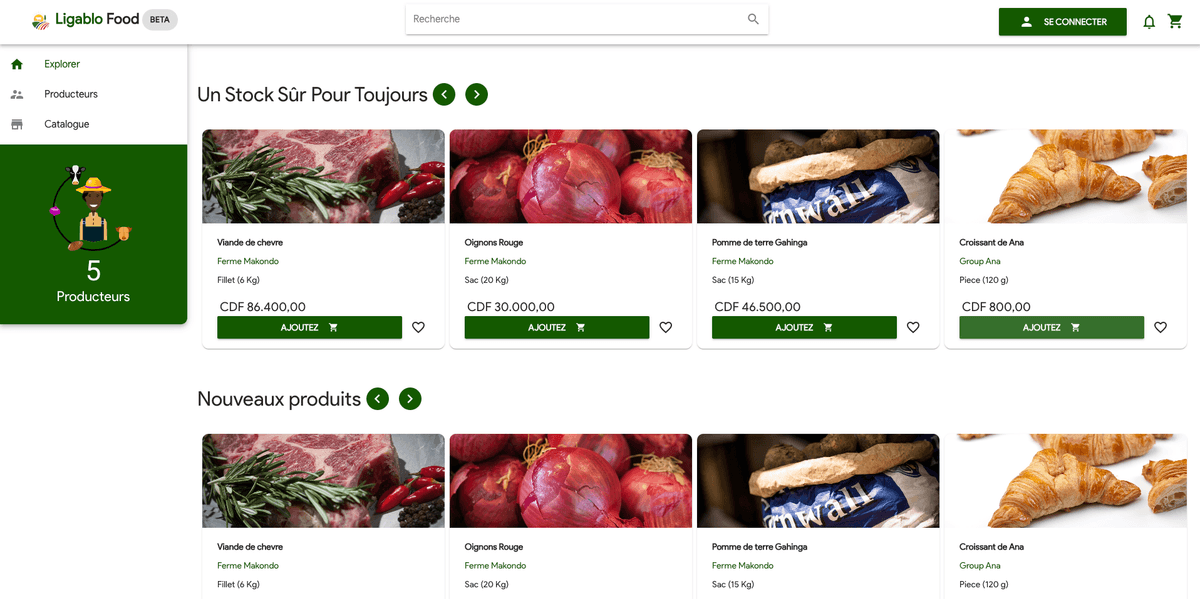Advance Nouveaux produits carousel forward

(410, 399)
